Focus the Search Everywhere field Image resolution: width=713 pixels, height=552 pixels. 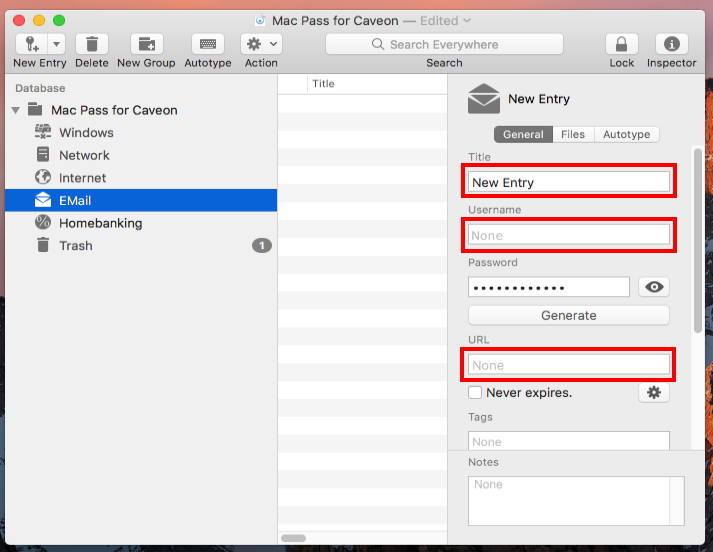point(444,44)
